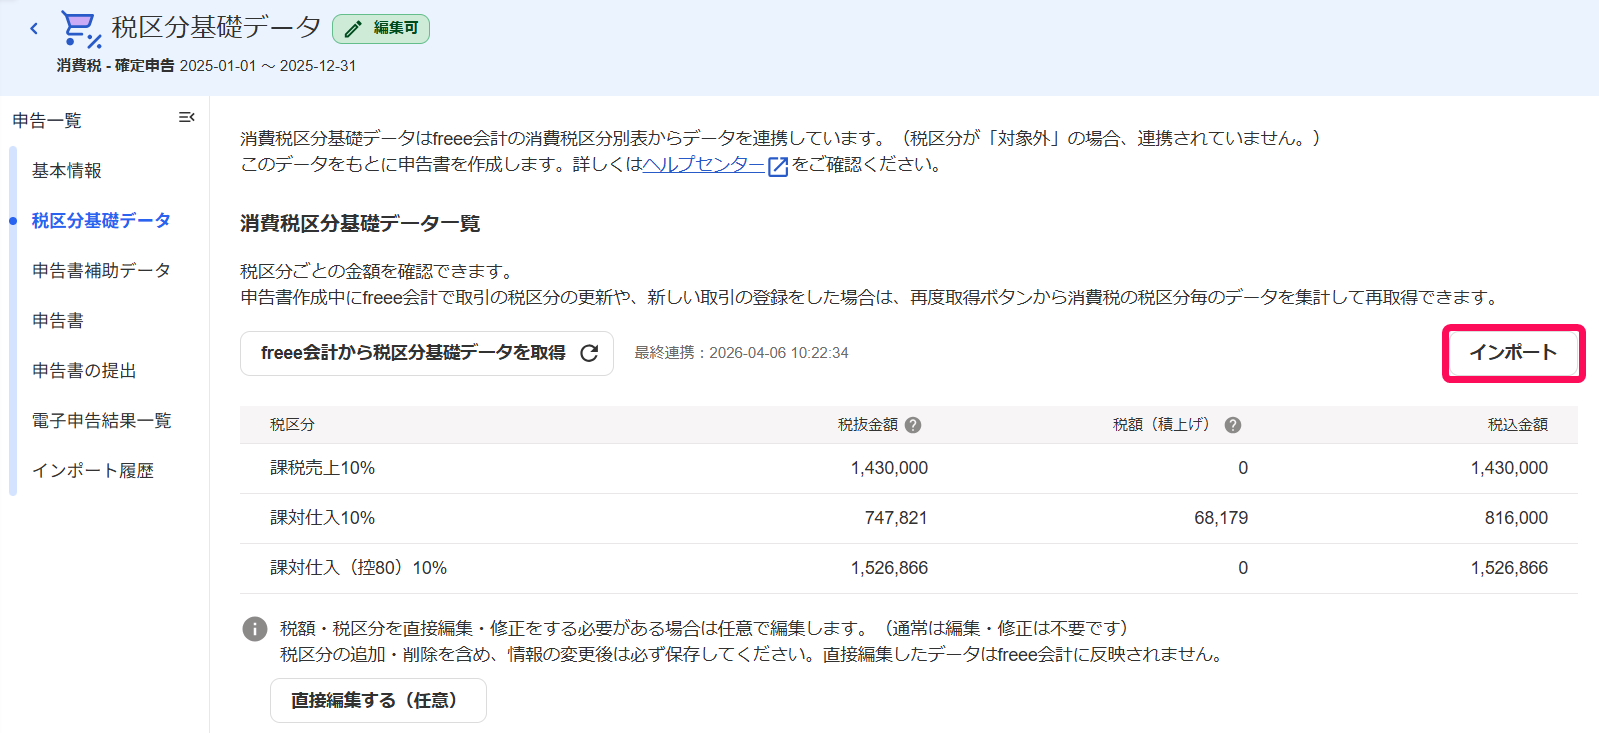This screenshot has height=733, width=1599.
Task: Open 基本情報 in sidebar
Action: click(67, 171)
